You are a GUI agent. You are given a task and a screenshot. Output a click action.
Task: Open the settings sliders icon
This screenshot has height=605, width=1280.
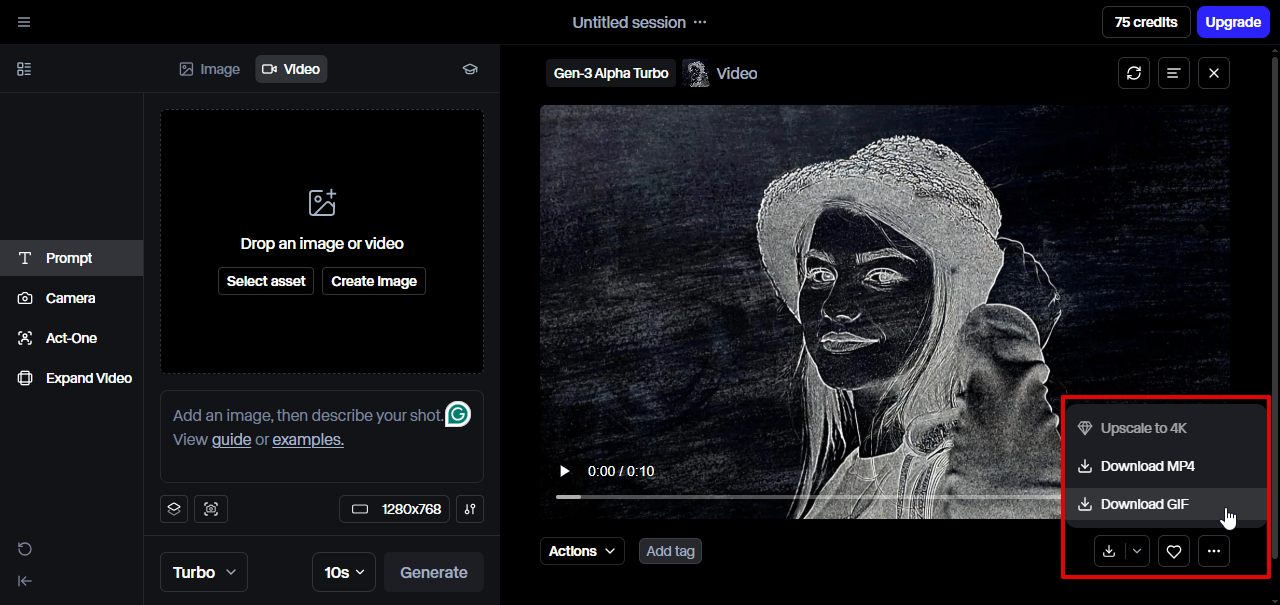click(470, 509)
